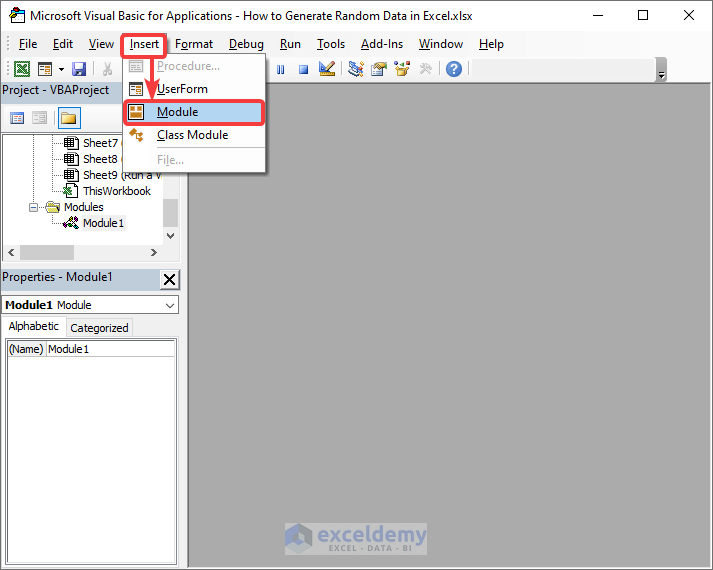This screenshot has height=570, width=713.
Task: Open the Add-Ins menu
Action: coord(382,44)
